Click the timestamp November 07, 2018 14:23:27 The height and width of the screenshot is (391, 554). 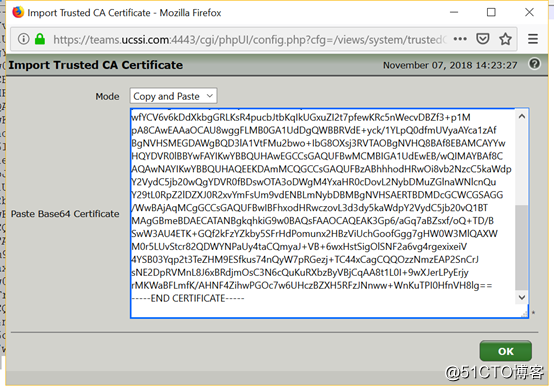pyautogui.click(x=450, y=65)
